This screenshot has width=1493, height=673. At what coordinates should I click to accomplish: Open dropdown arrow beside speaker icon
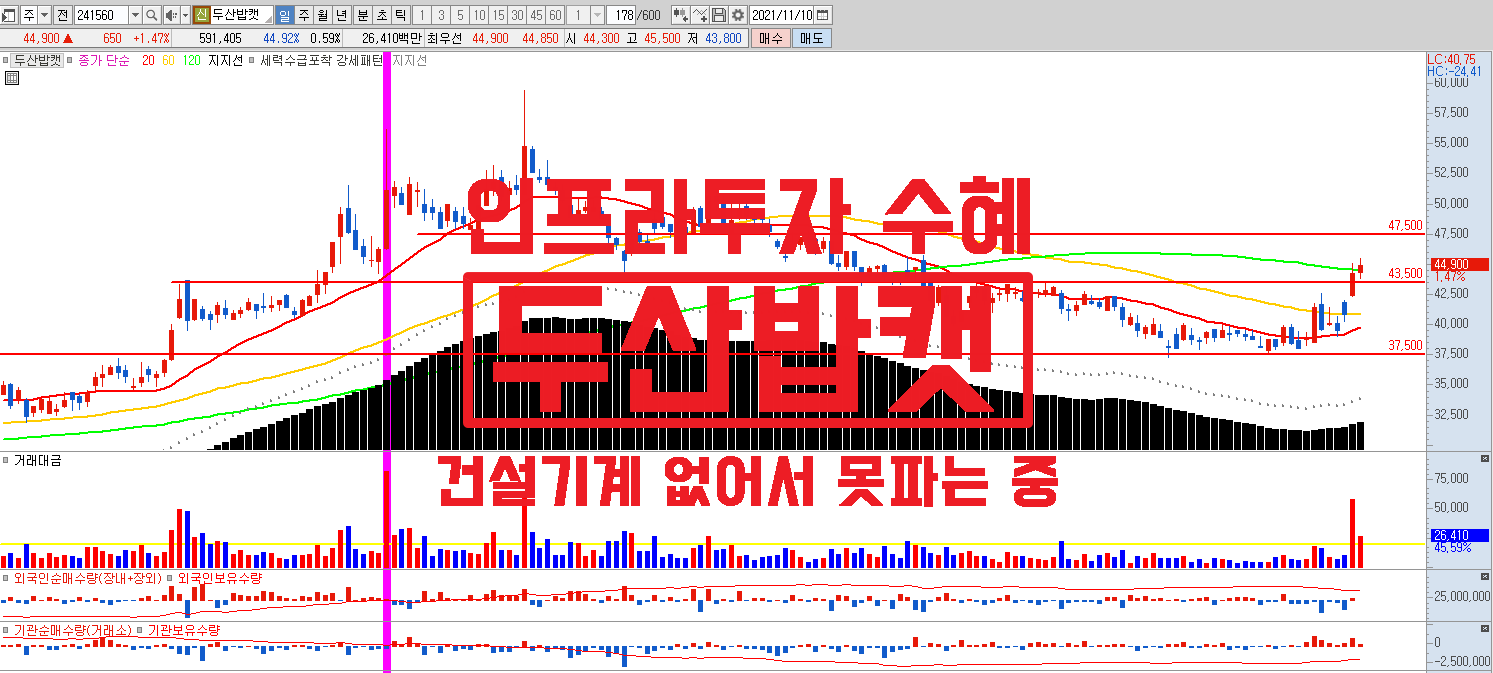point(185,15)
